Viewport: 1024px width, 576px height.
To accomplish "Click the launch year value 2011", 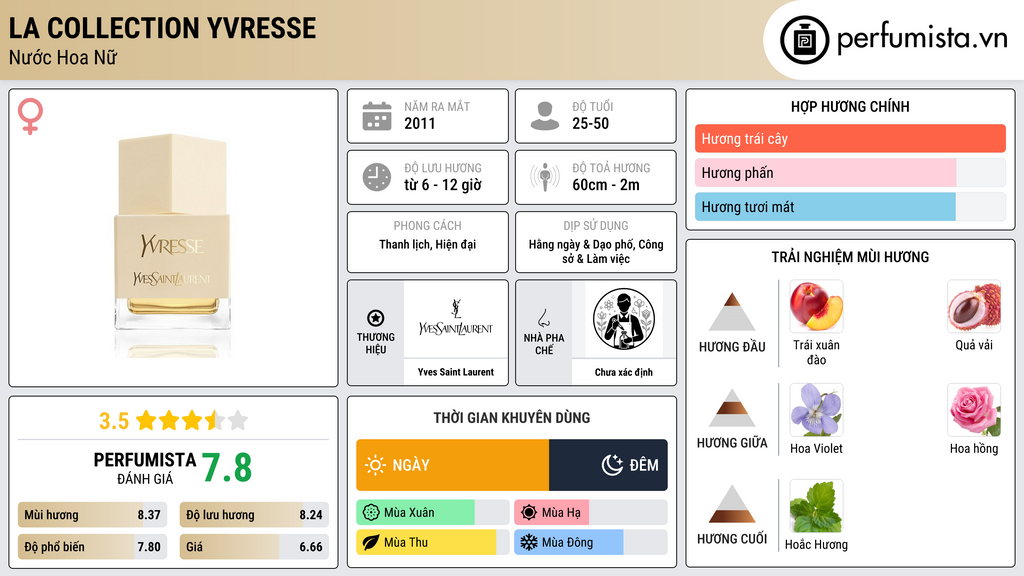I will [x=419, y=123].
